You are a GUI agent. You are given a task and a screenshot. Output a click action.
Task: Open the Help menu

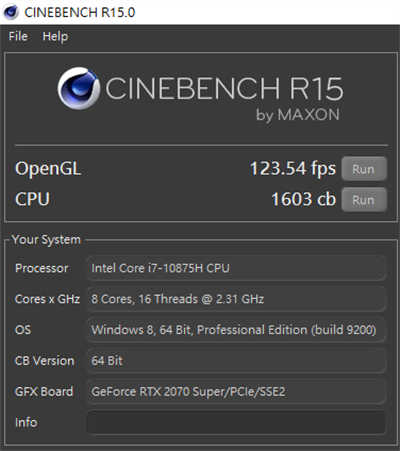click(x=55, y=36)
